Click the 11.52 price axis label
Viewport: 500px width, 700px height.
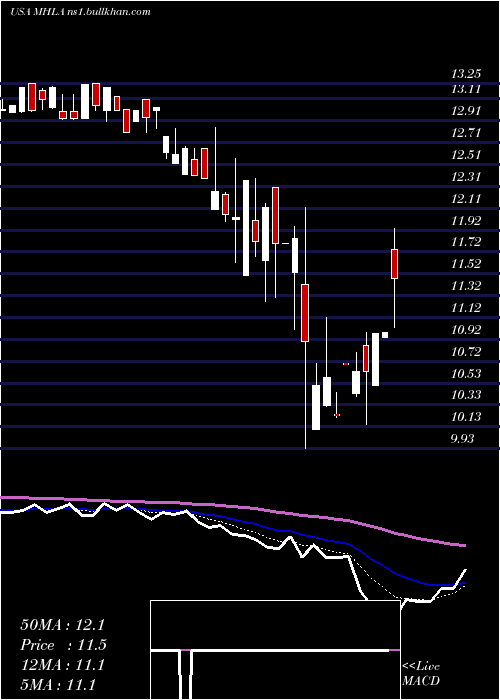466,264
